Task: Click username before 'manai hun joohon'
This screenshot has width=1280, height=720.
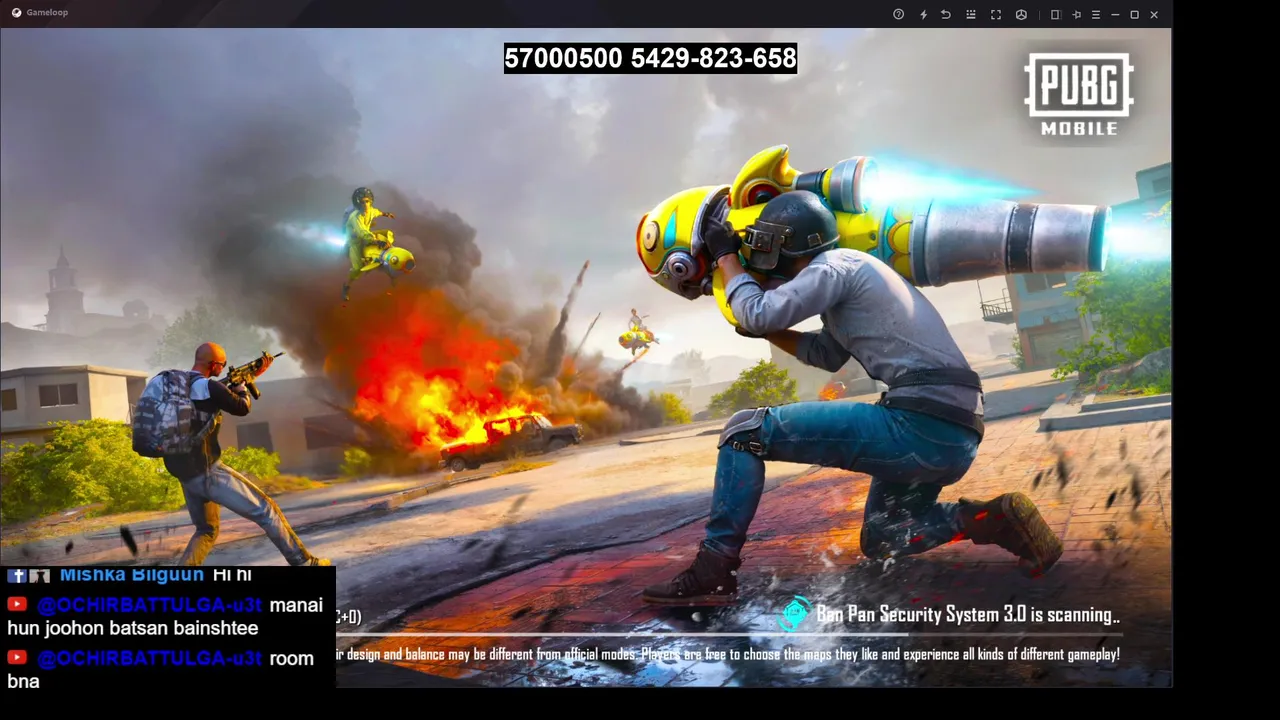Action: tap(149, 605)
